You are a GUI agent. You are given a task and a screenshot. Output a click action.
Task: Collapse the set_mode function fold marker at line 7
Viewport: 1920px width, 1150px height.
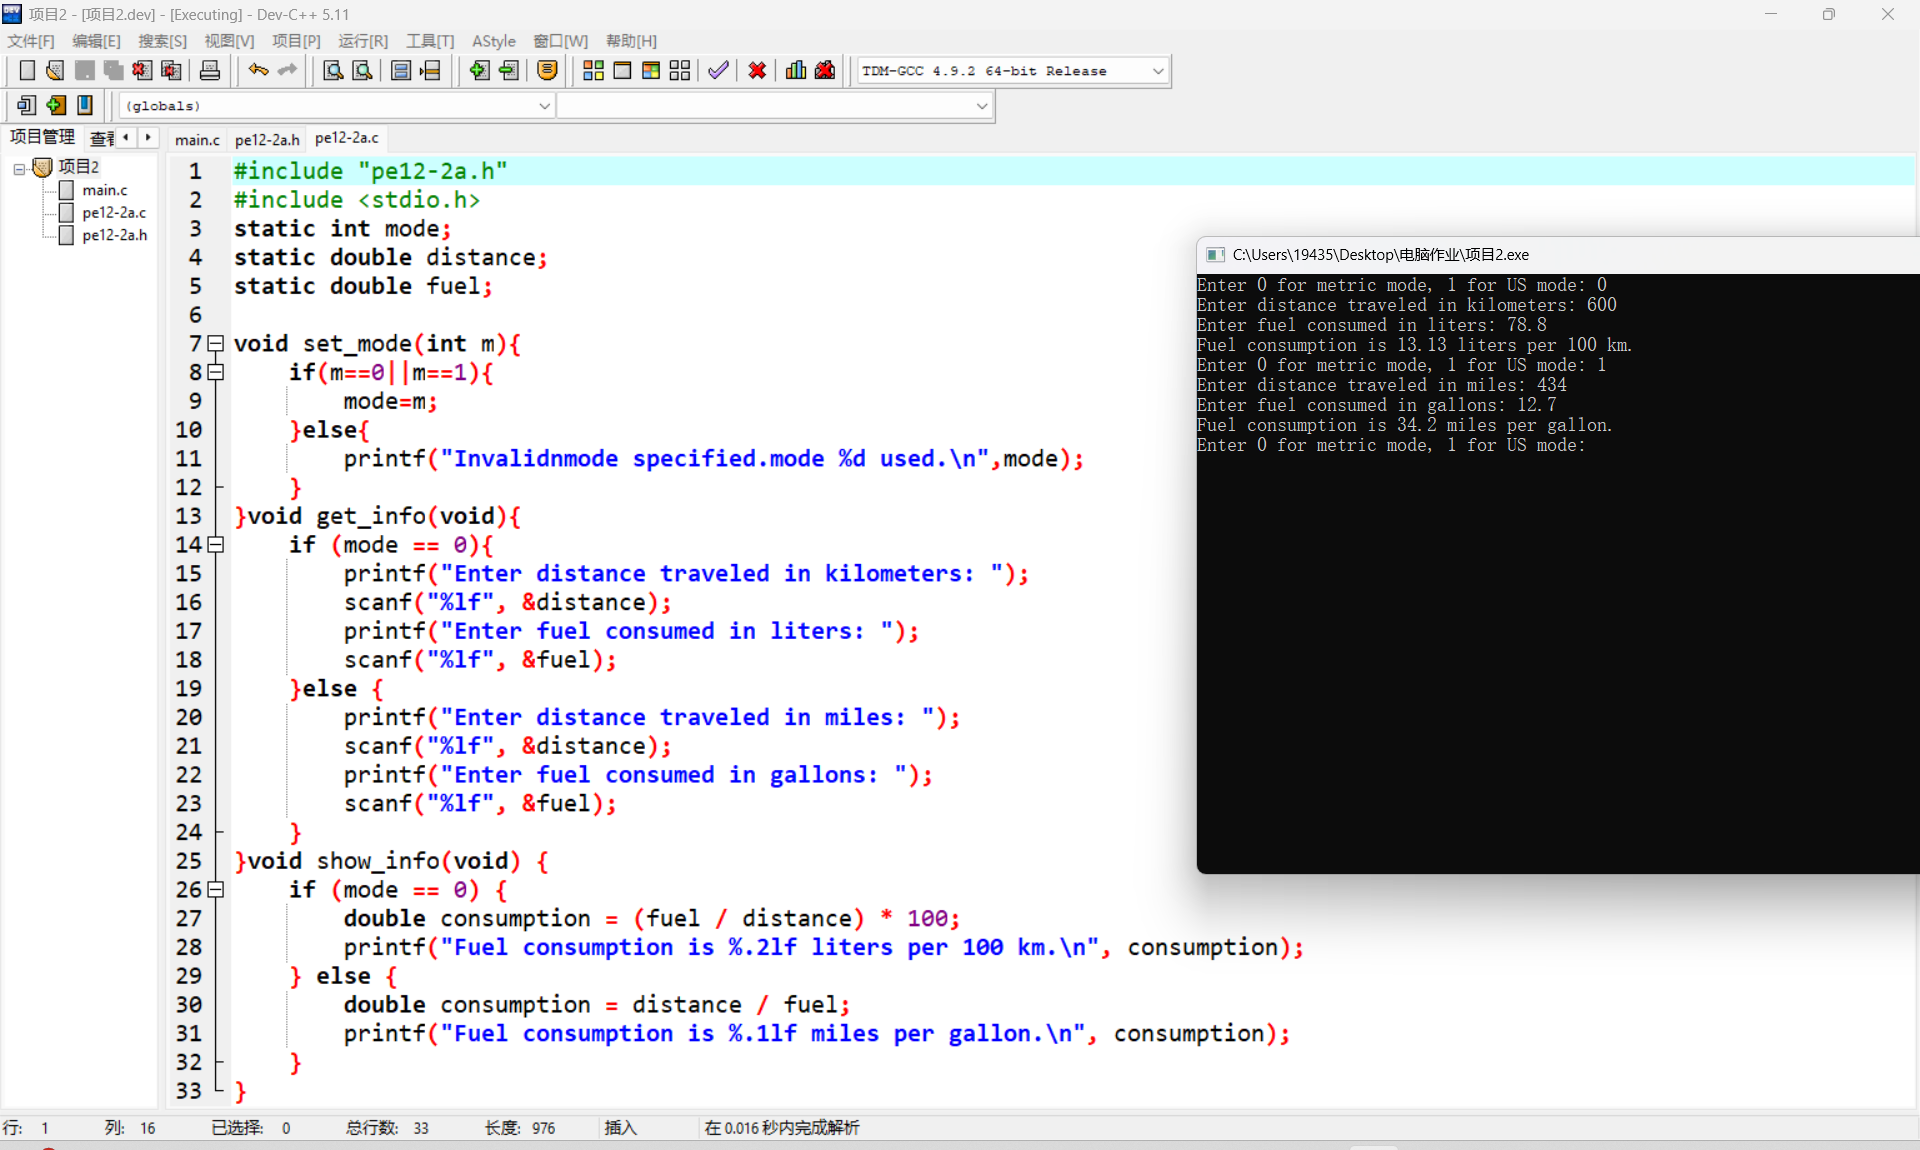click(215, 344)
